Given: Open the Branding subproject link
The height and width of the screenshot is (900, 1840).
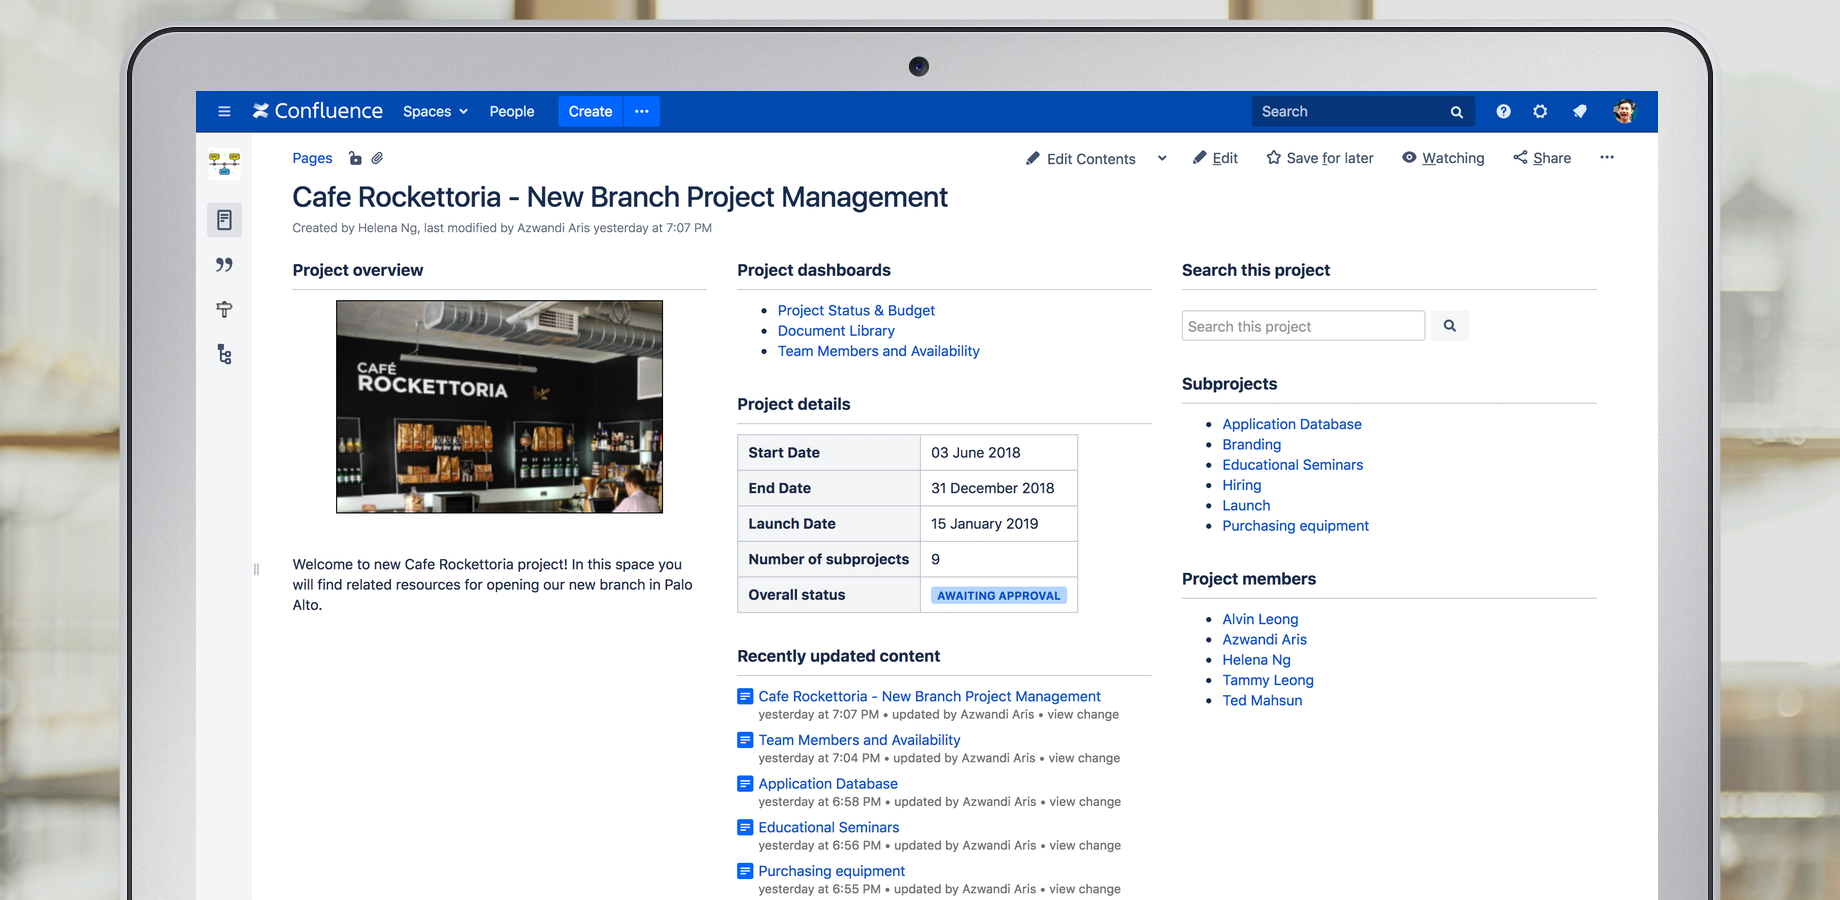Looking at the screenshot, I should pyautogui.click(x=1251, y=445).
